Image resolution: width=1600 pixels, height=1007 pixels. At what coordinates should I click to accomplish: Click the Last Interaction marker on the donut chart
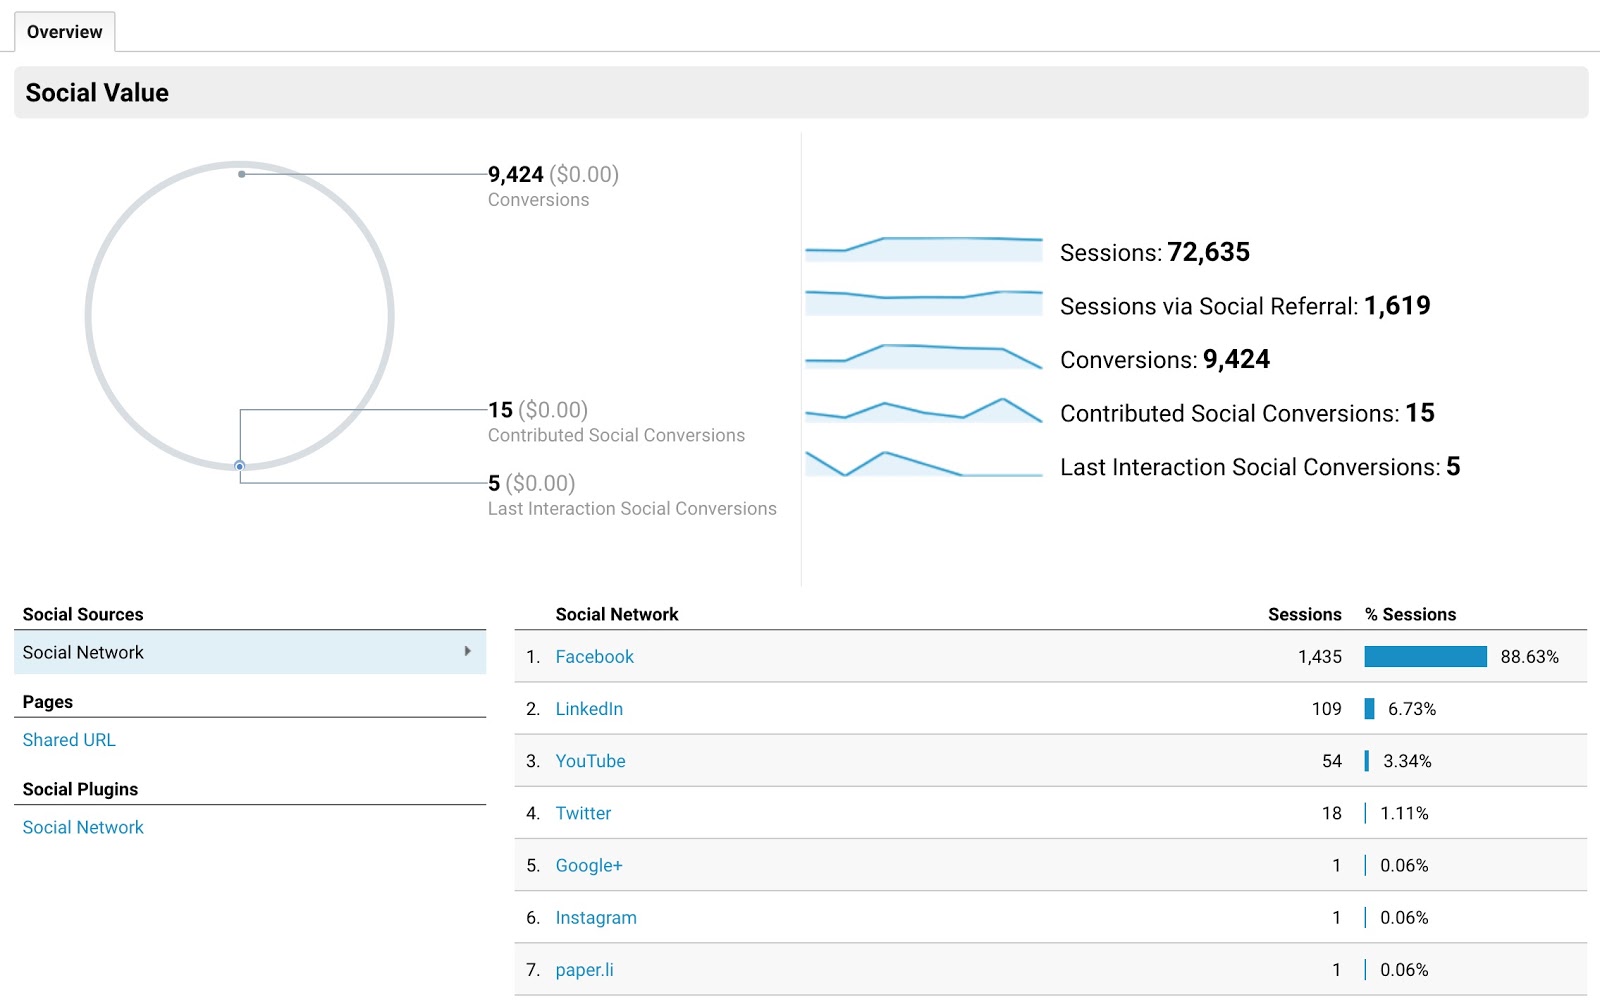coord(240,465)
